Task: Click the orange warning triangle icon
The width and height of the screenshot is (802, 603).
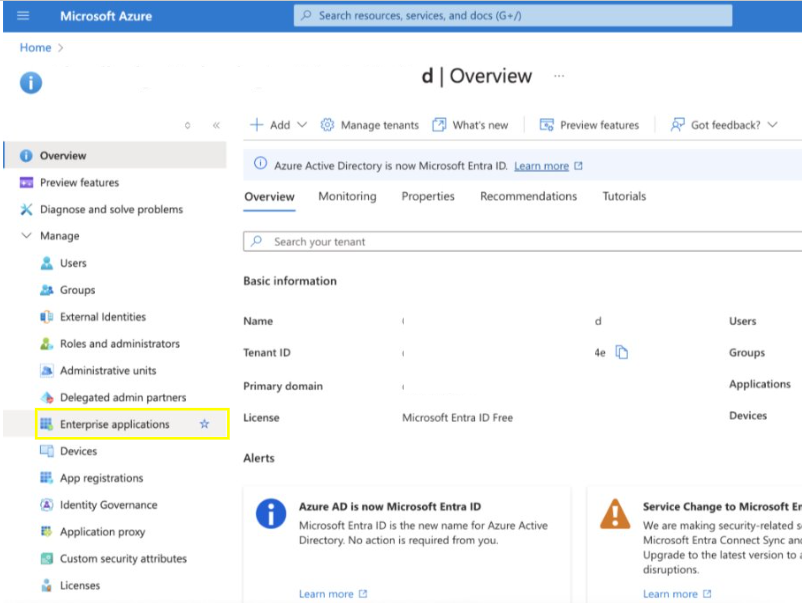Action: pos(615,513)
